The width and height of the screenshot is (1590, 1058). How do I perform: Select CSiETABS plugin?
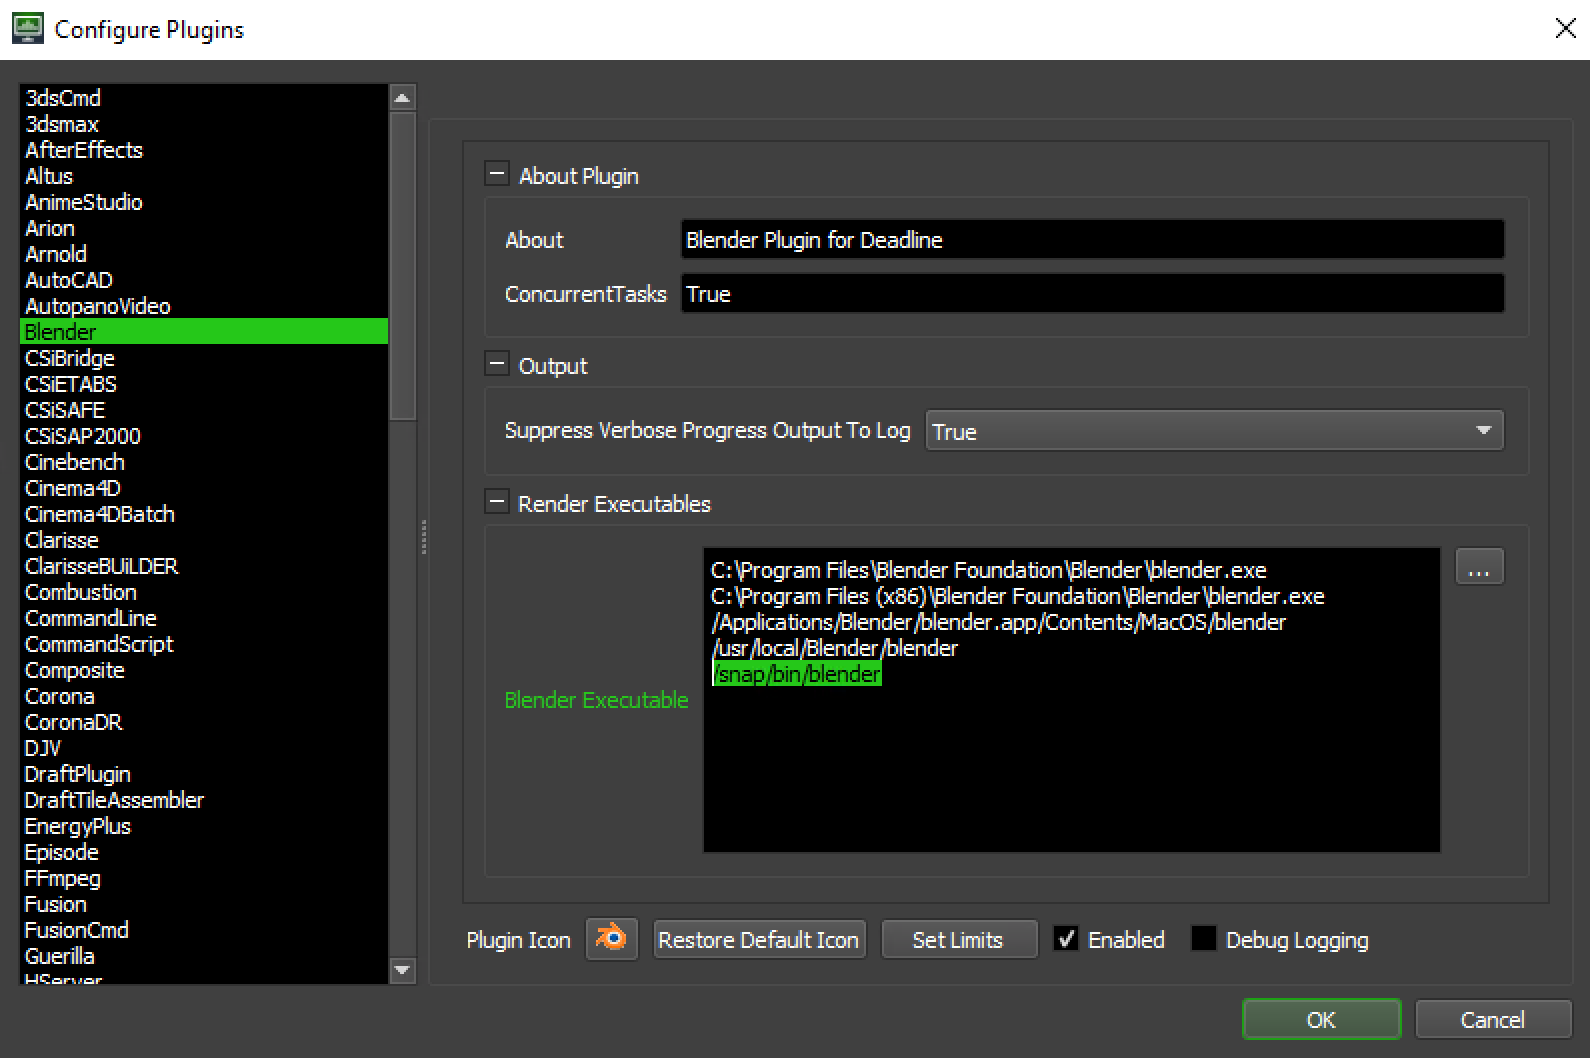click(204, 384)
